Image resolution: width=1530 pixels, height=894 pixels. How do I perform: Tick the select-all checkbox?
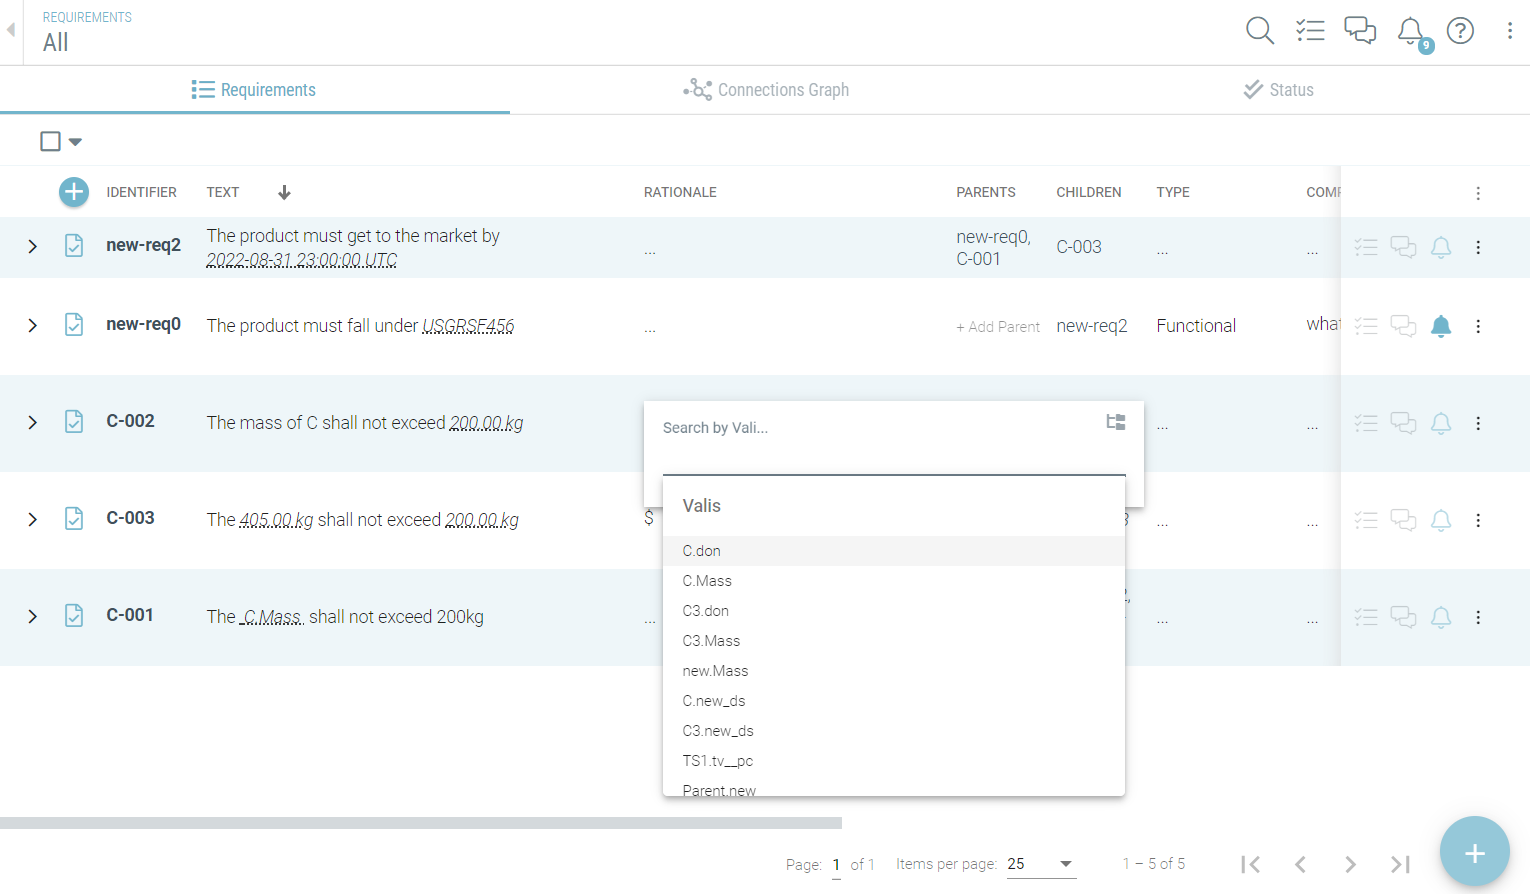point(50,141)
